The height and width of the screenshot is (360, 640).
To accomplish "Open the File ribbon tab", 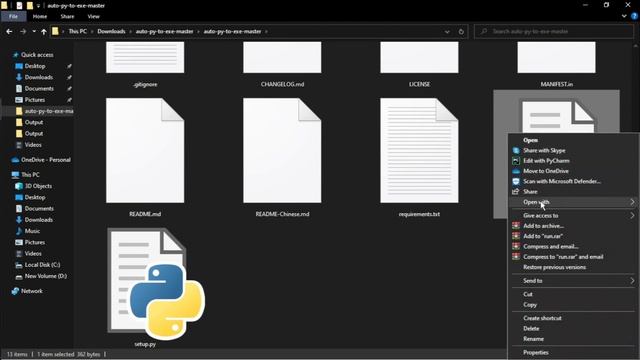I will tap(13, 16).
